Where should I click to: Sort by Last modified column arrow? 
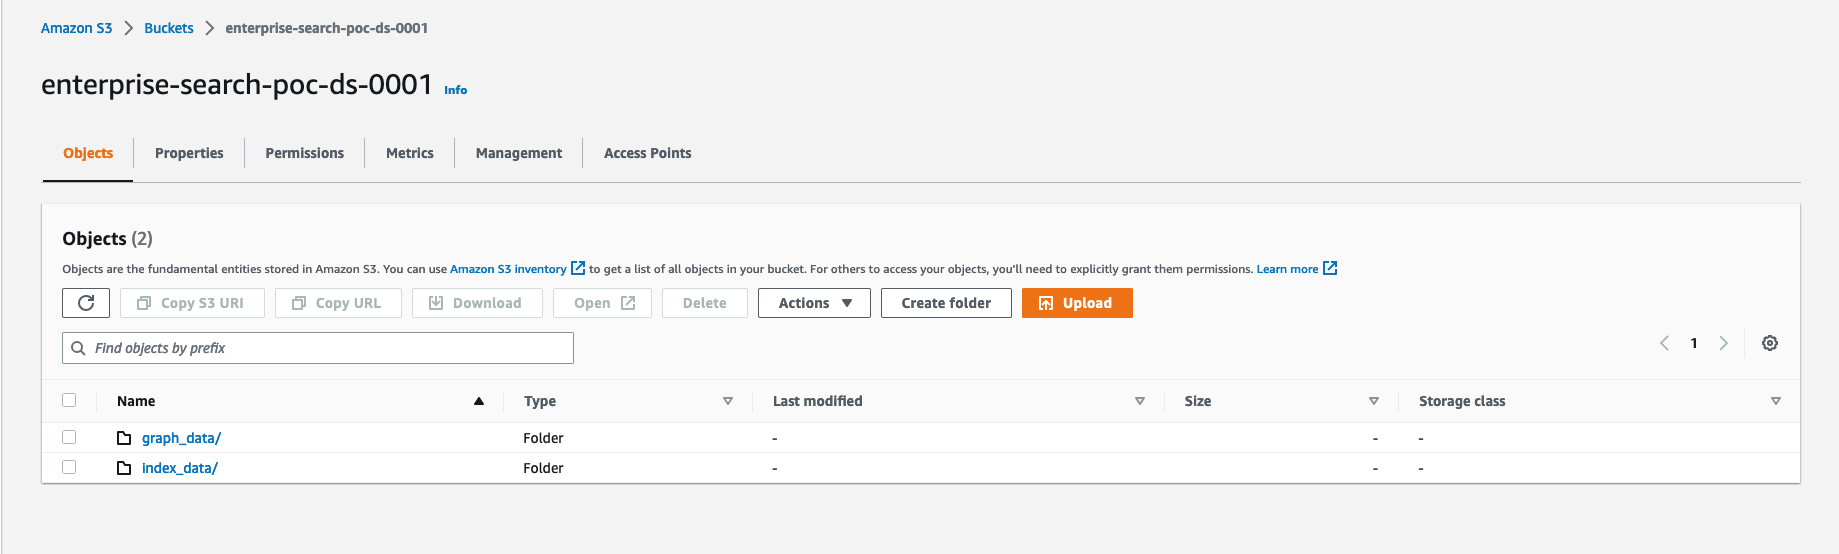1140,401
